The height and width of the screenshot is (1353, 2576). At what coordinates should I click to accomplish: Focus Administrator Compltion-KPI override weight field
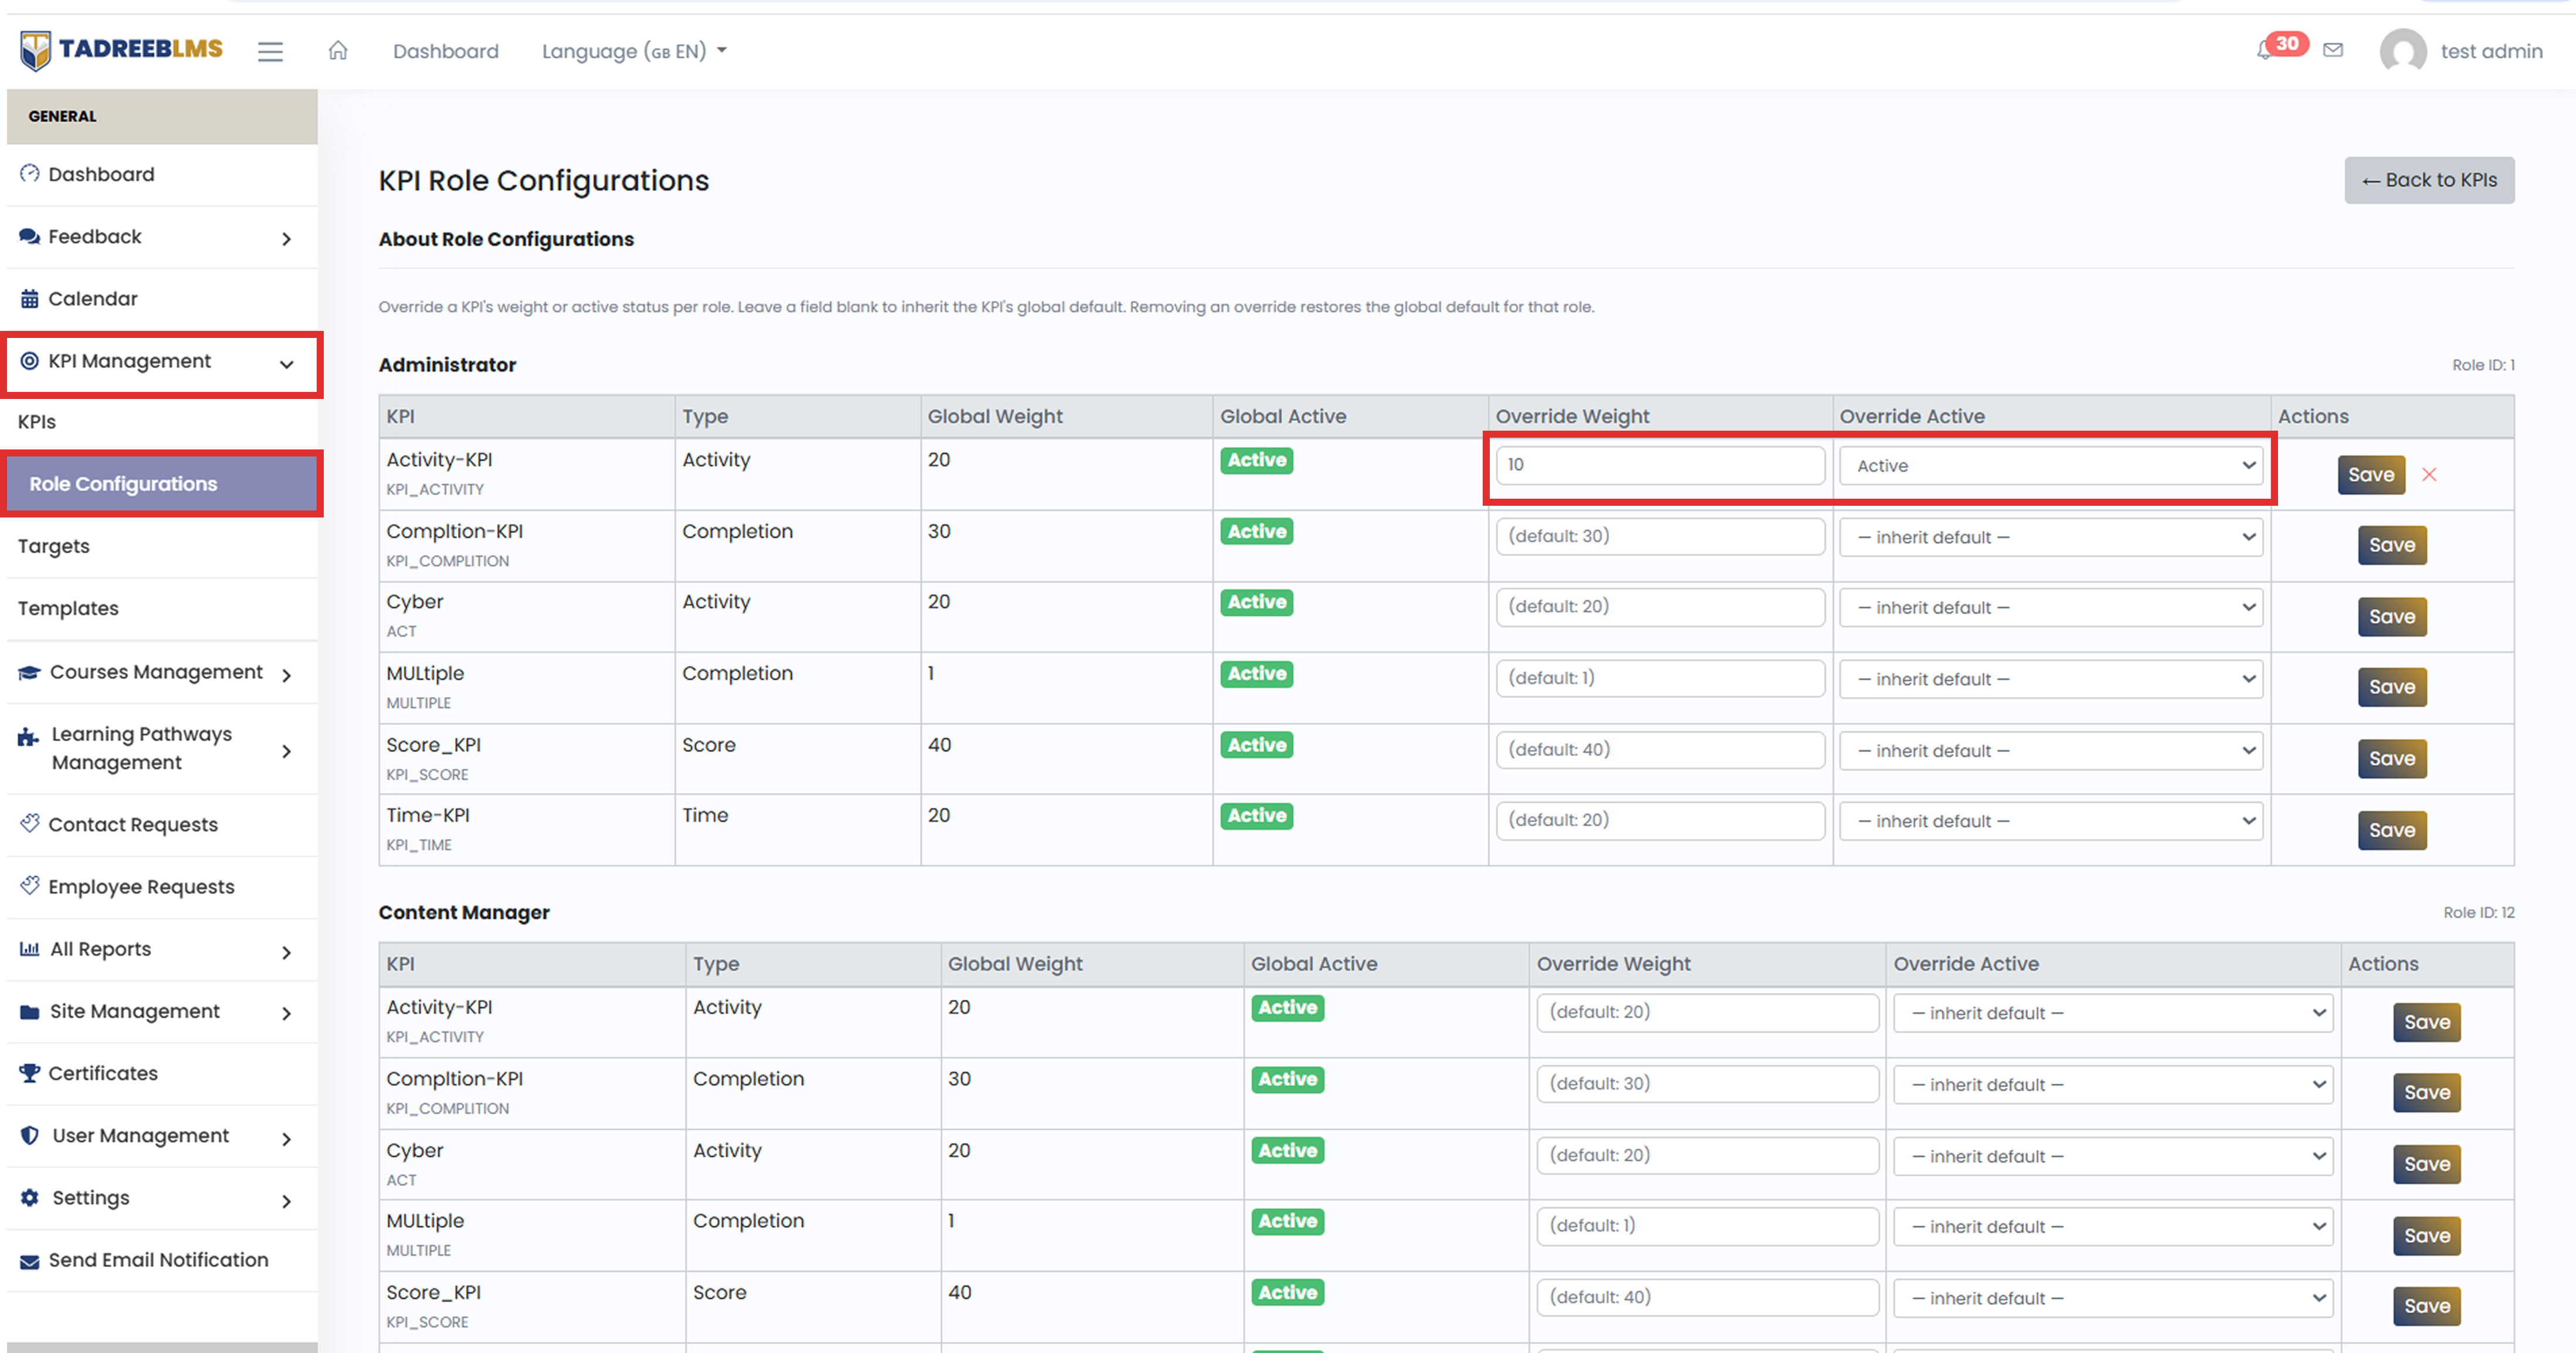(1660, 536)
